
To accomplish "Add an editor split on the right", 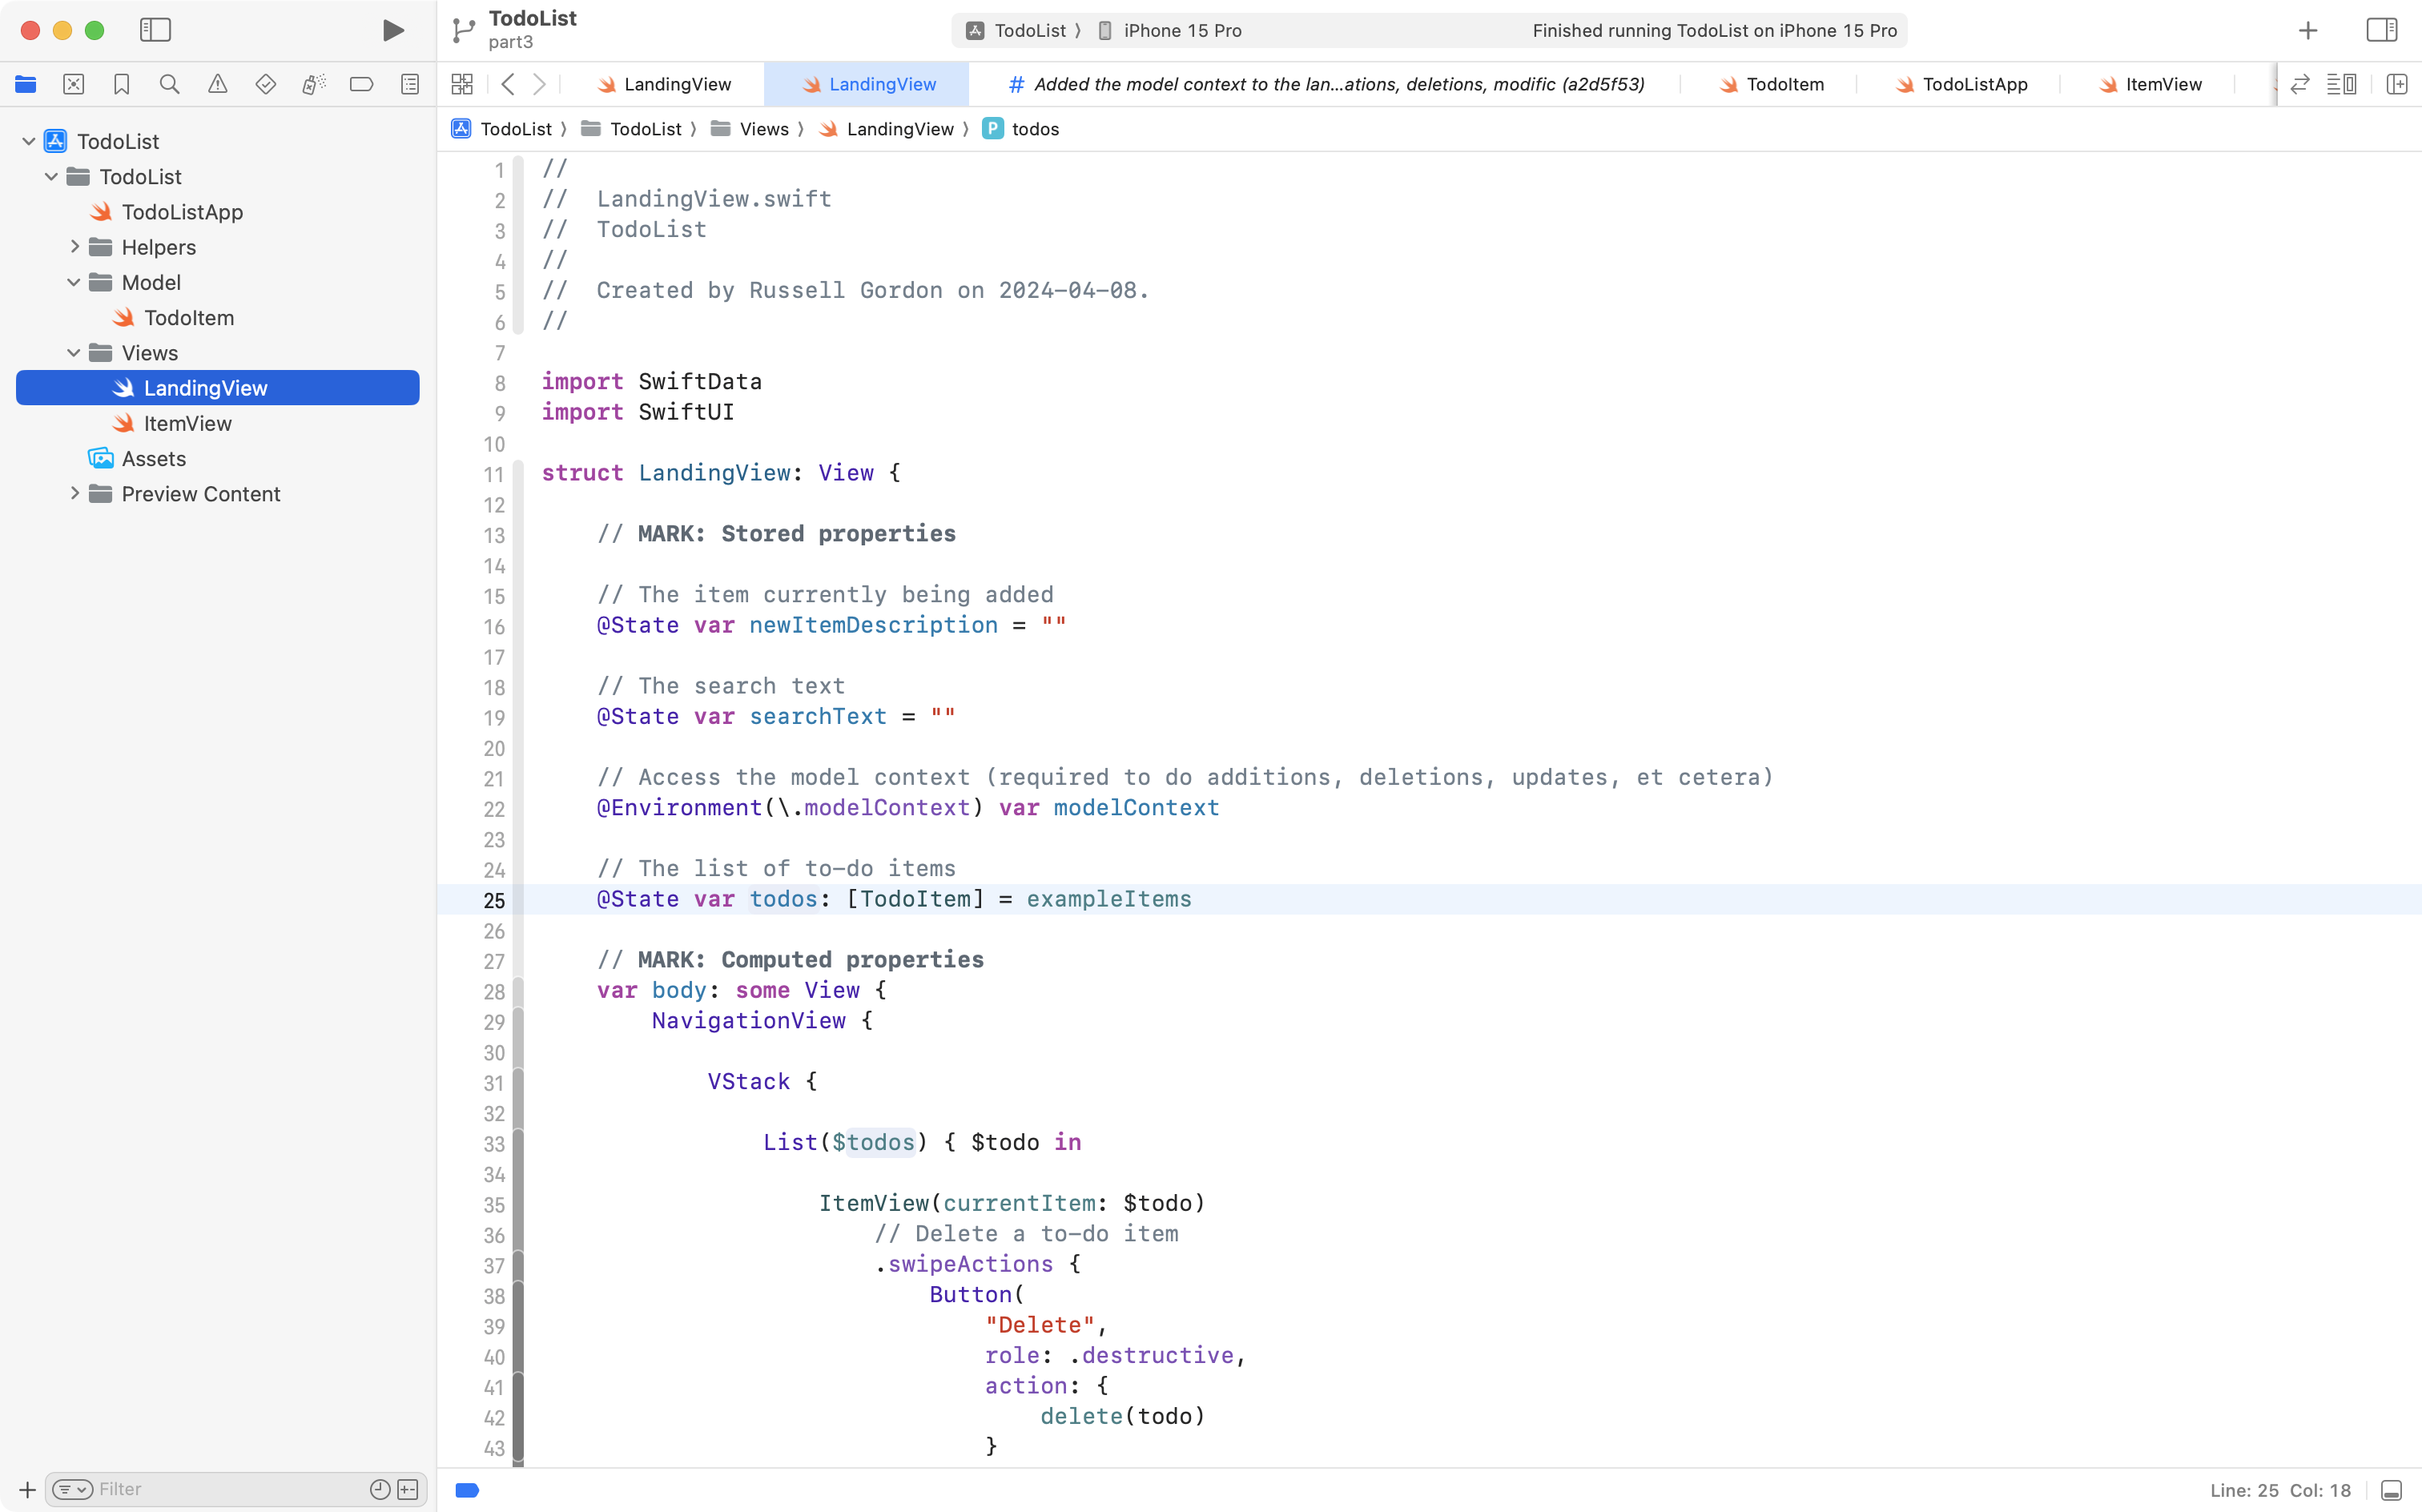I will click(x=2397, y=84).
